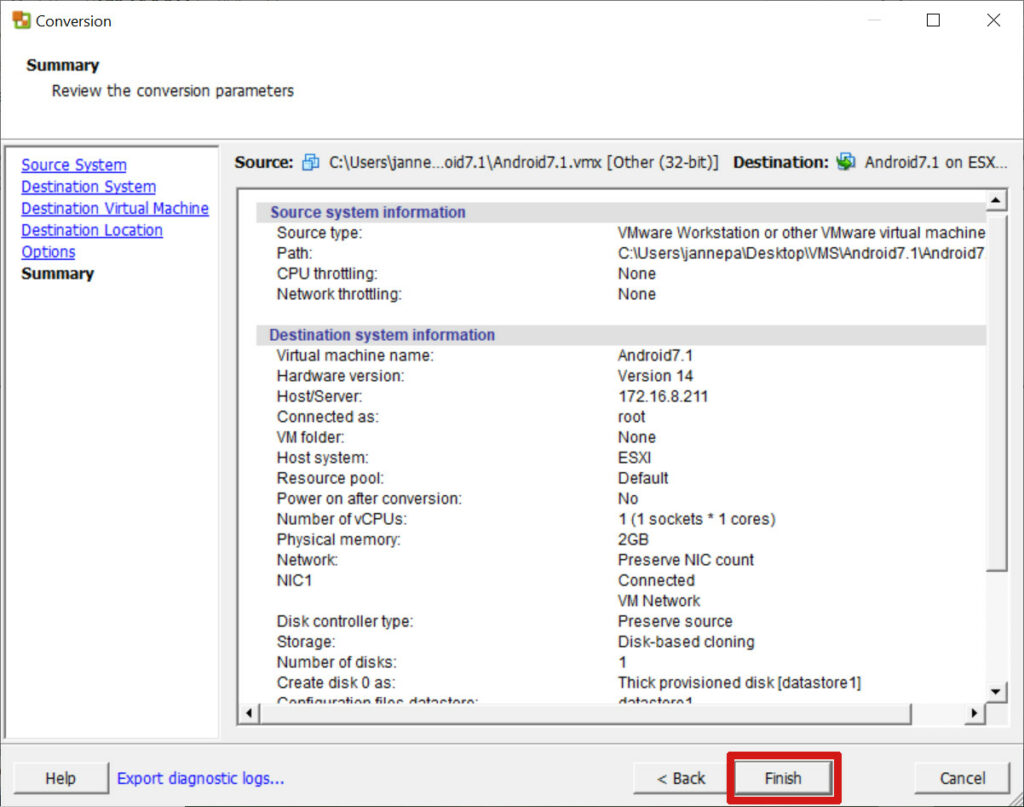Click the Source type value text

801,233
